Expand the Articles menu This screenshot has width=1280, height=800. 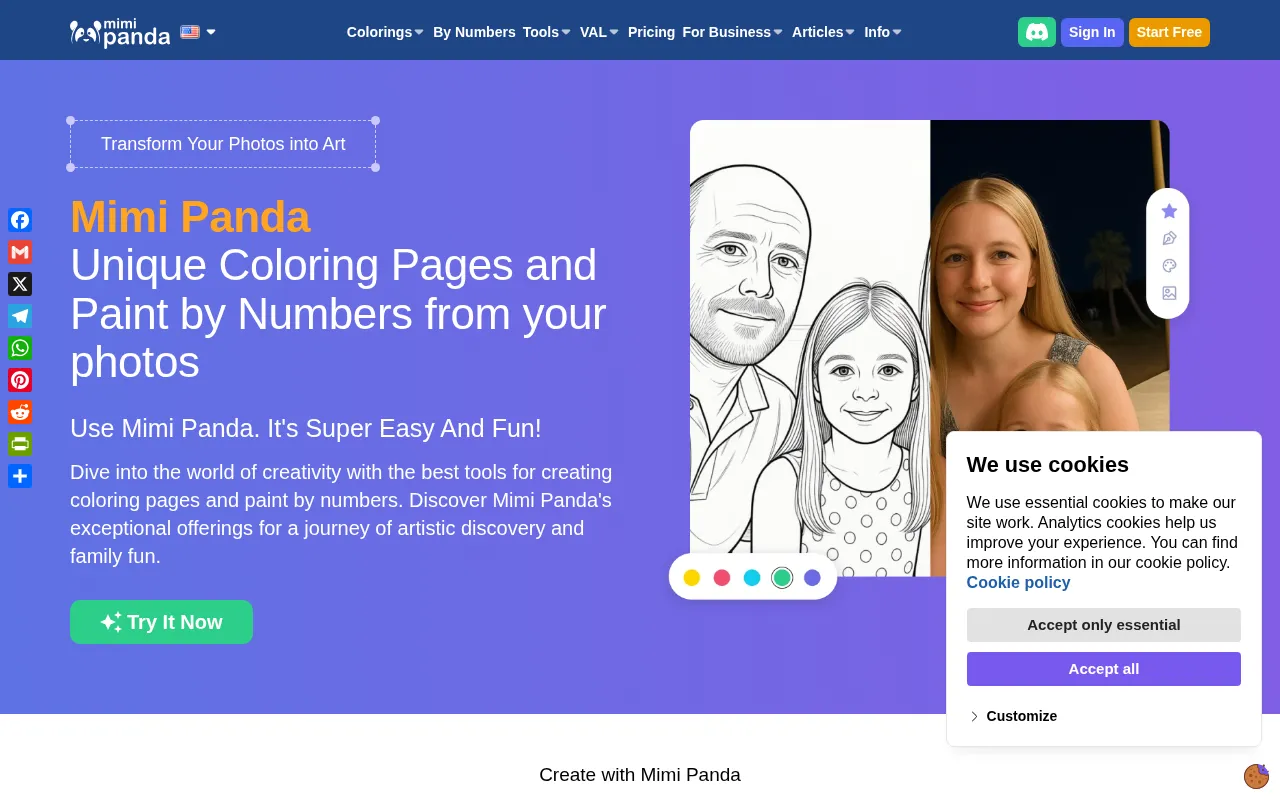pyautogui.click(x=823, y=32)
